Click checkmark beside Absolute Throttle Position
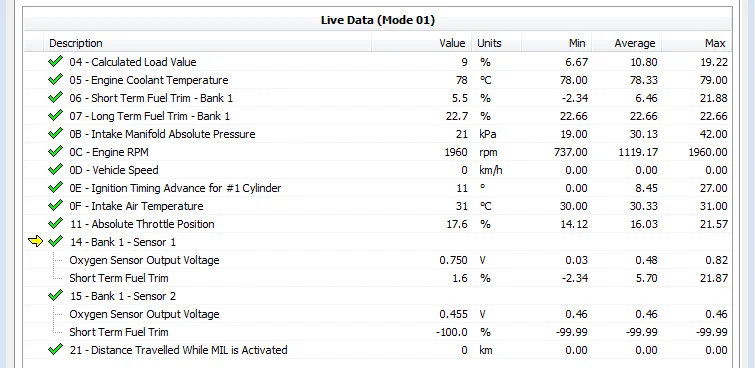The height and width of the screenshot is (368, 755). tap(55, 223)
